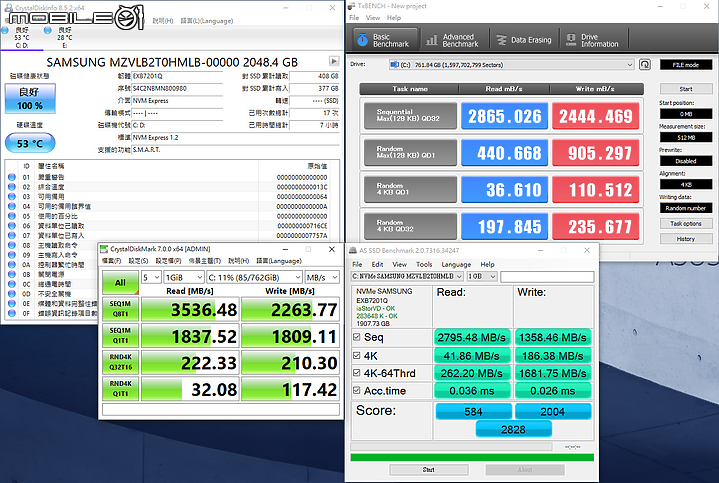Open Drive Information tab in TxBENCH
Image resolution: width=719 pixels, height=483 pixels.
click(x=593, y=40)
